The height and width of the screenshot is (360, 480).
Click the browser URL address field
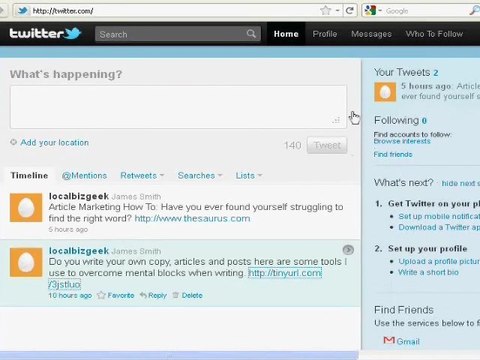pos(173,11)
